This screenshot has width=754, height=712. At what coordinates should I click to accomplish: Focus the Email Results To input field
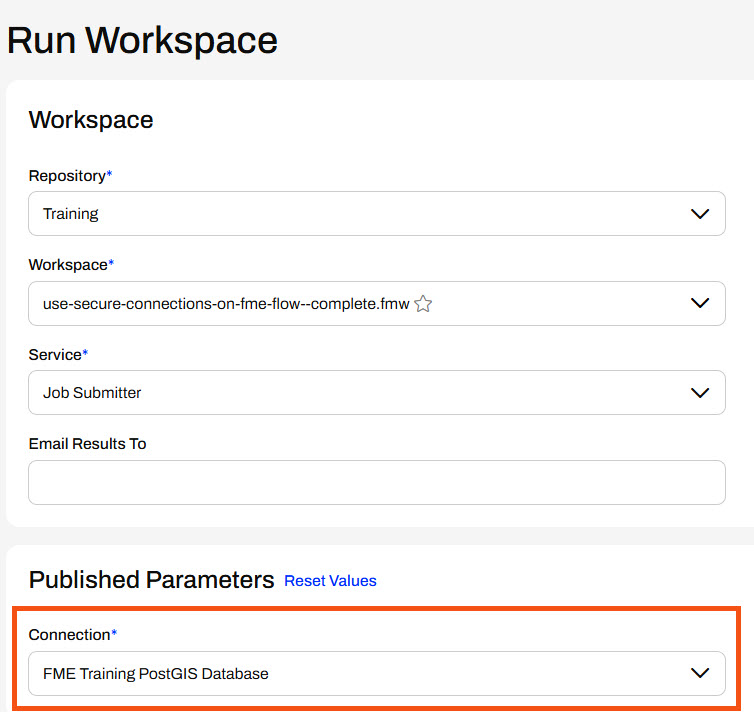click(x=376, y=483)
